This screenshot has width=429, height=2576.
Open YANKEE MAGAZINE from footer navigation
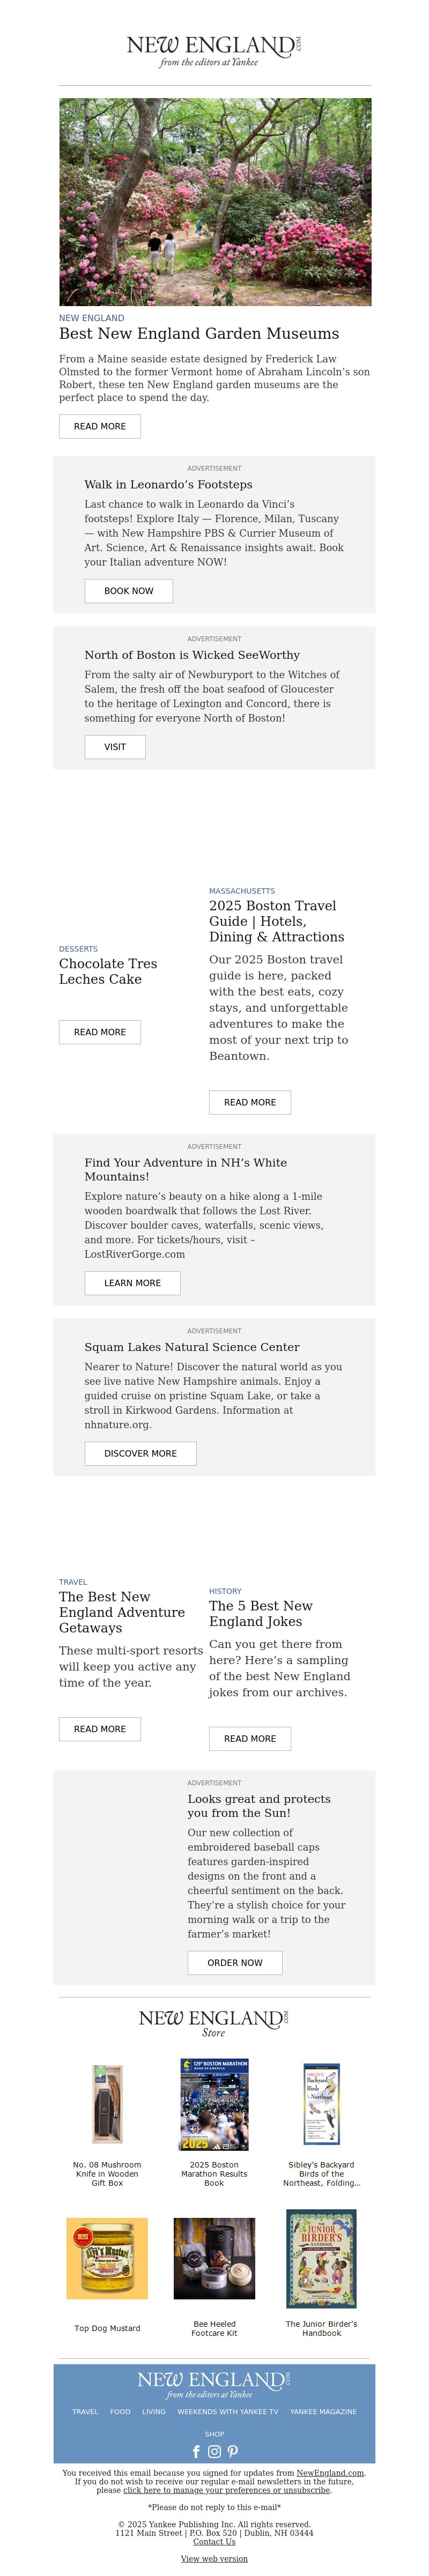coord(323,2412)
